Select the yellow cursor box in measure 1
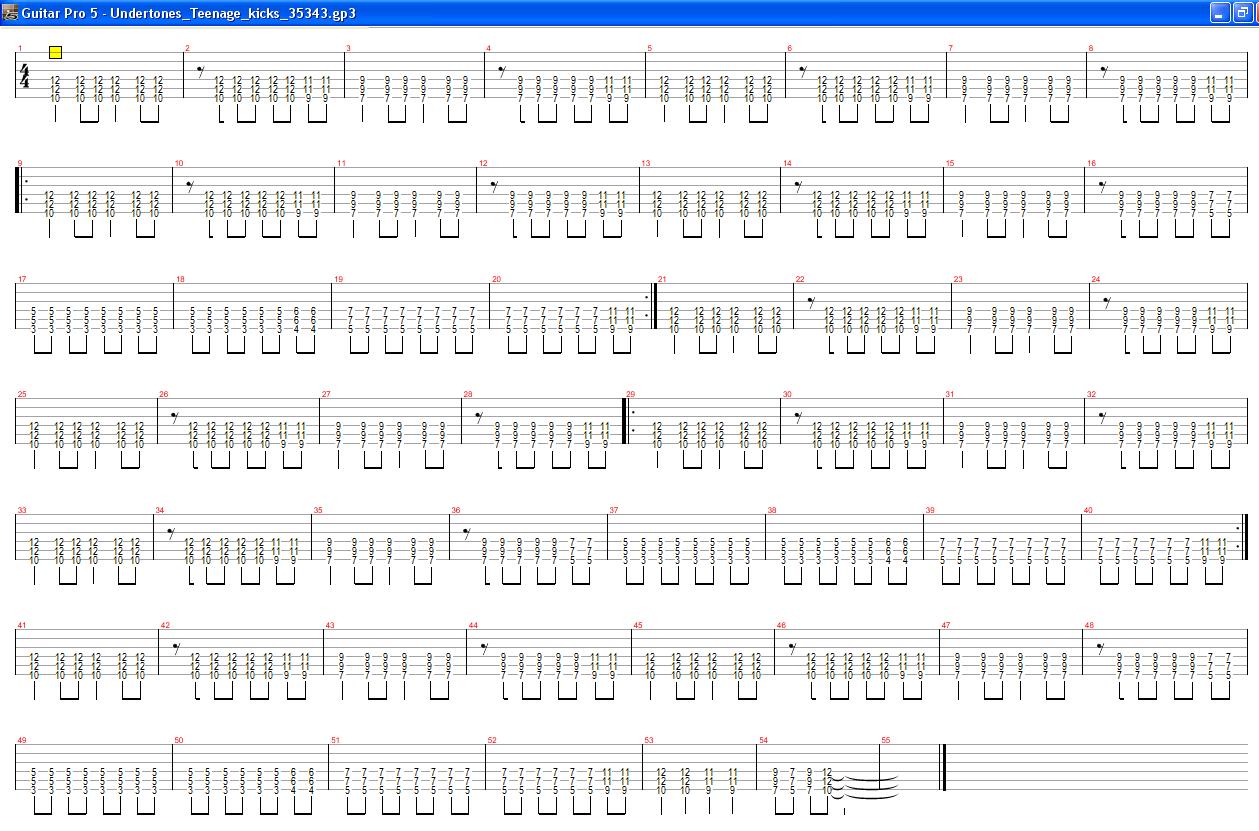Screen dimensions: 1259x831 pyautogui.click(x=55, y=52)
